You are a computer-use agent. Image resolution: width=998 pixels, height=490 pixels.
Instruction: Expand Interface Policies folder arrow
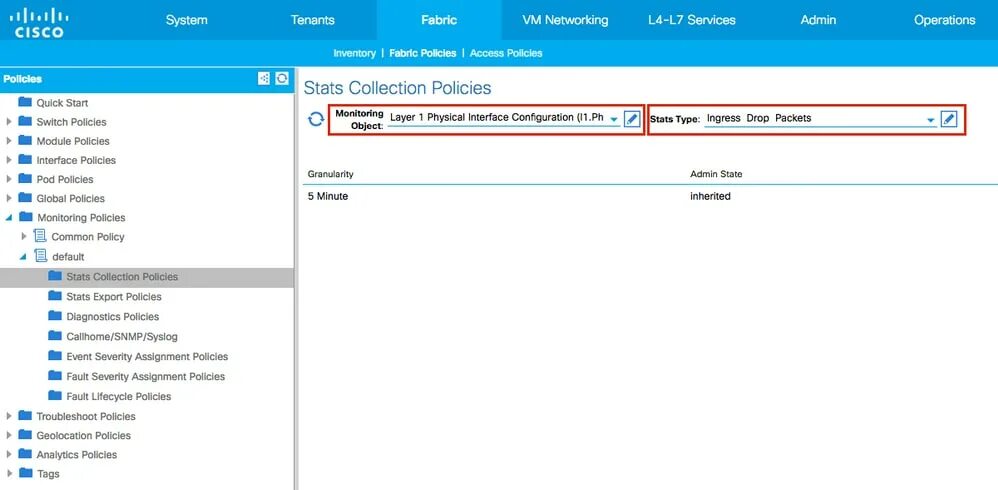[x=9, y=160]
